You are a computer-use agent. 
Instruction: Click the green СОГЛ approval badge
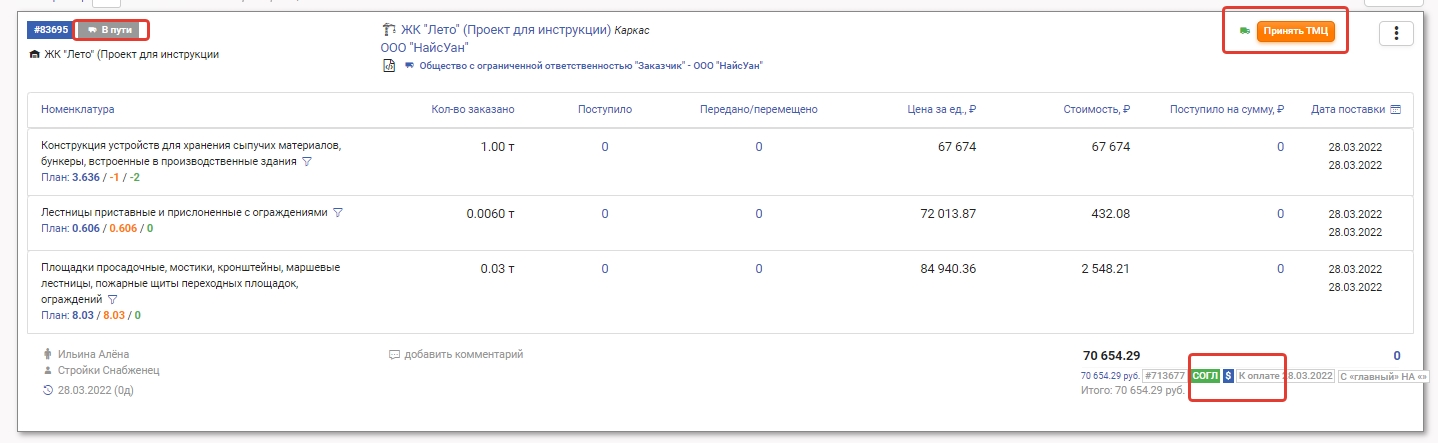click(1205, 376)
